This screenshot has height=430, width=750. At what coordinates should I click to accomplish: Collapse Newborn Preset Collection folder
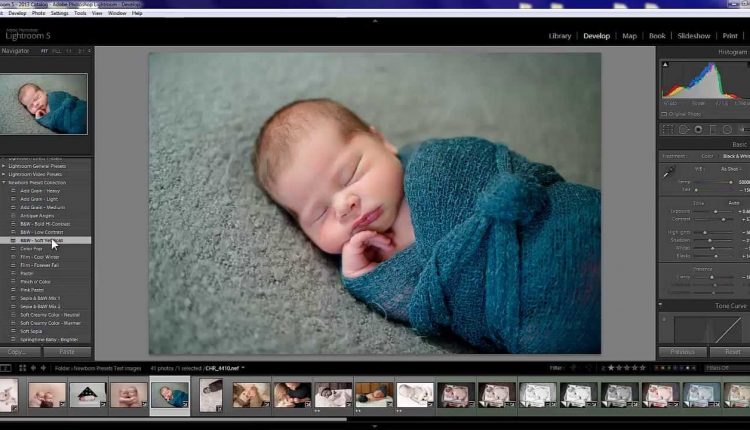point(4,182)
